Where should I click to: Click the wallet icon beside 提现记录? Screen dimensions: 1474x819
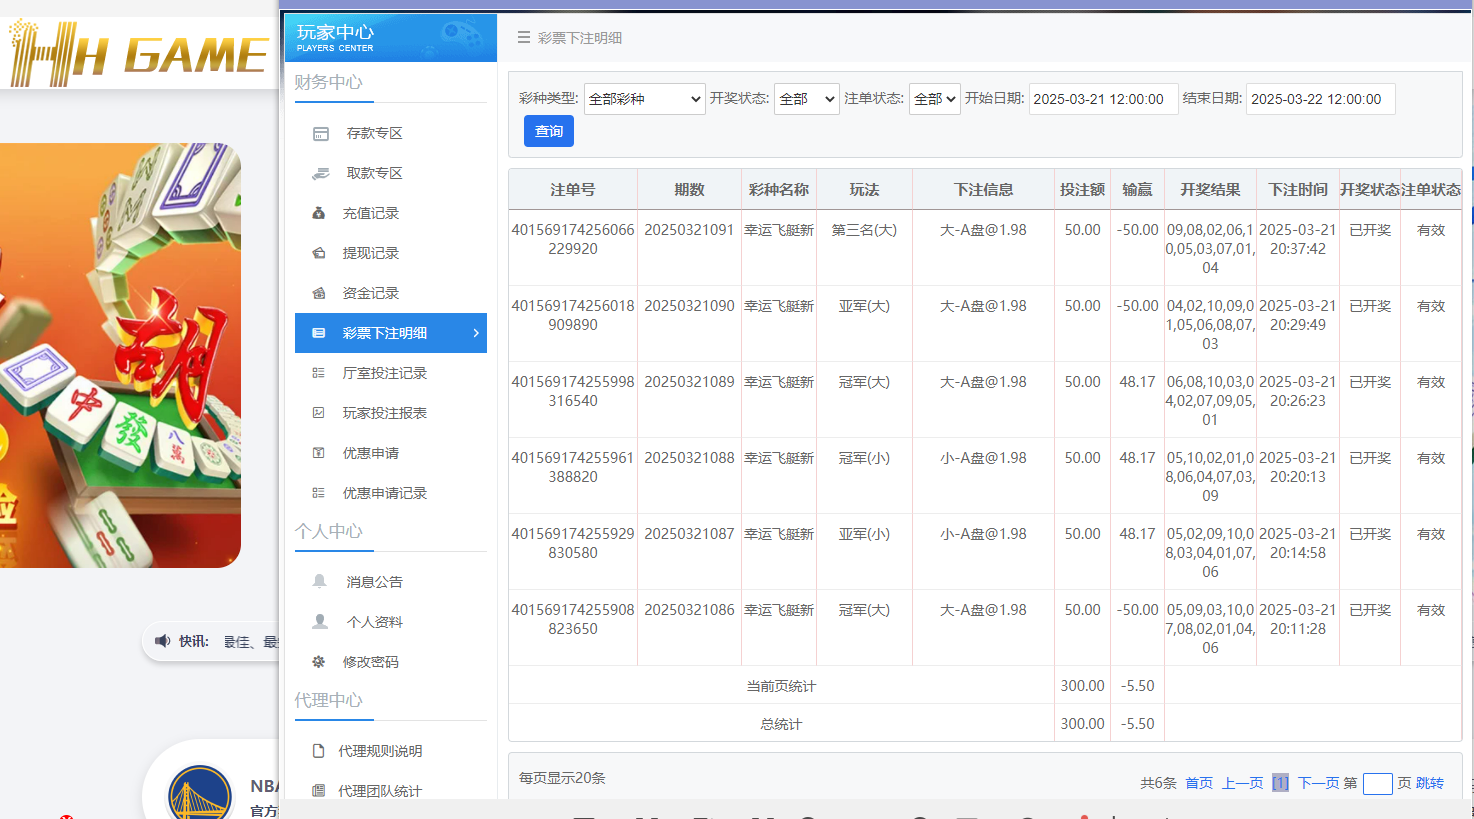tap(320, 252)
